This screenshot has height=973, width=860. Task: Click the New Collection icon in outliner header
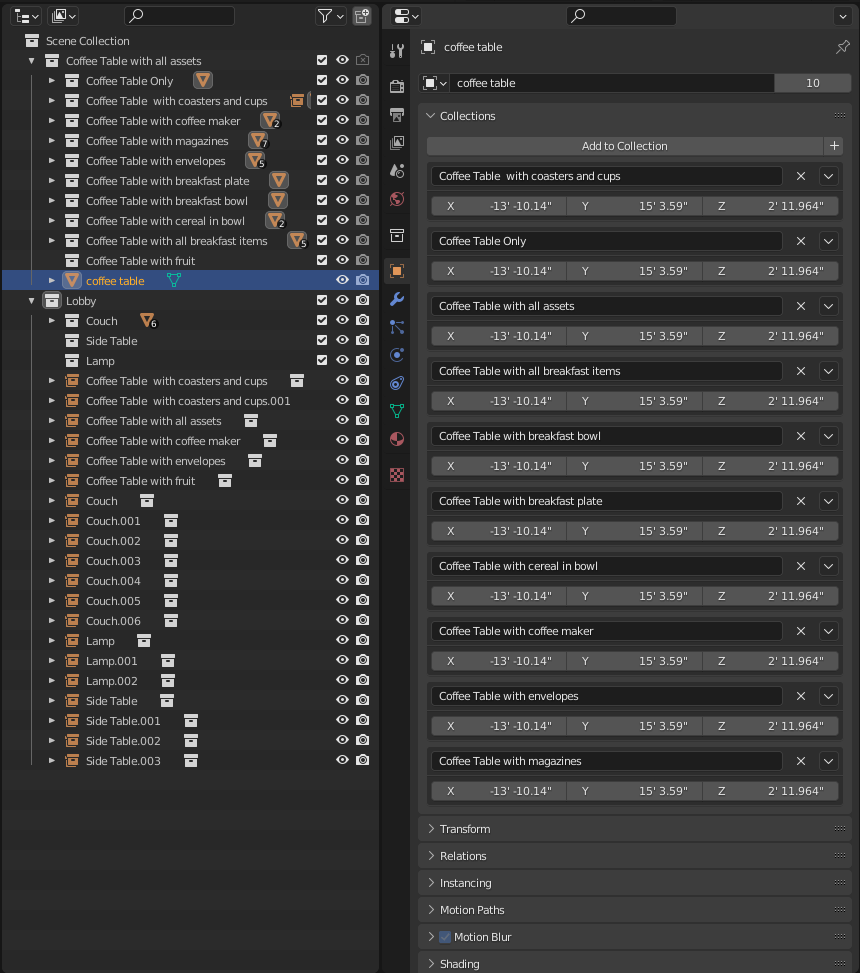[362, 16]
